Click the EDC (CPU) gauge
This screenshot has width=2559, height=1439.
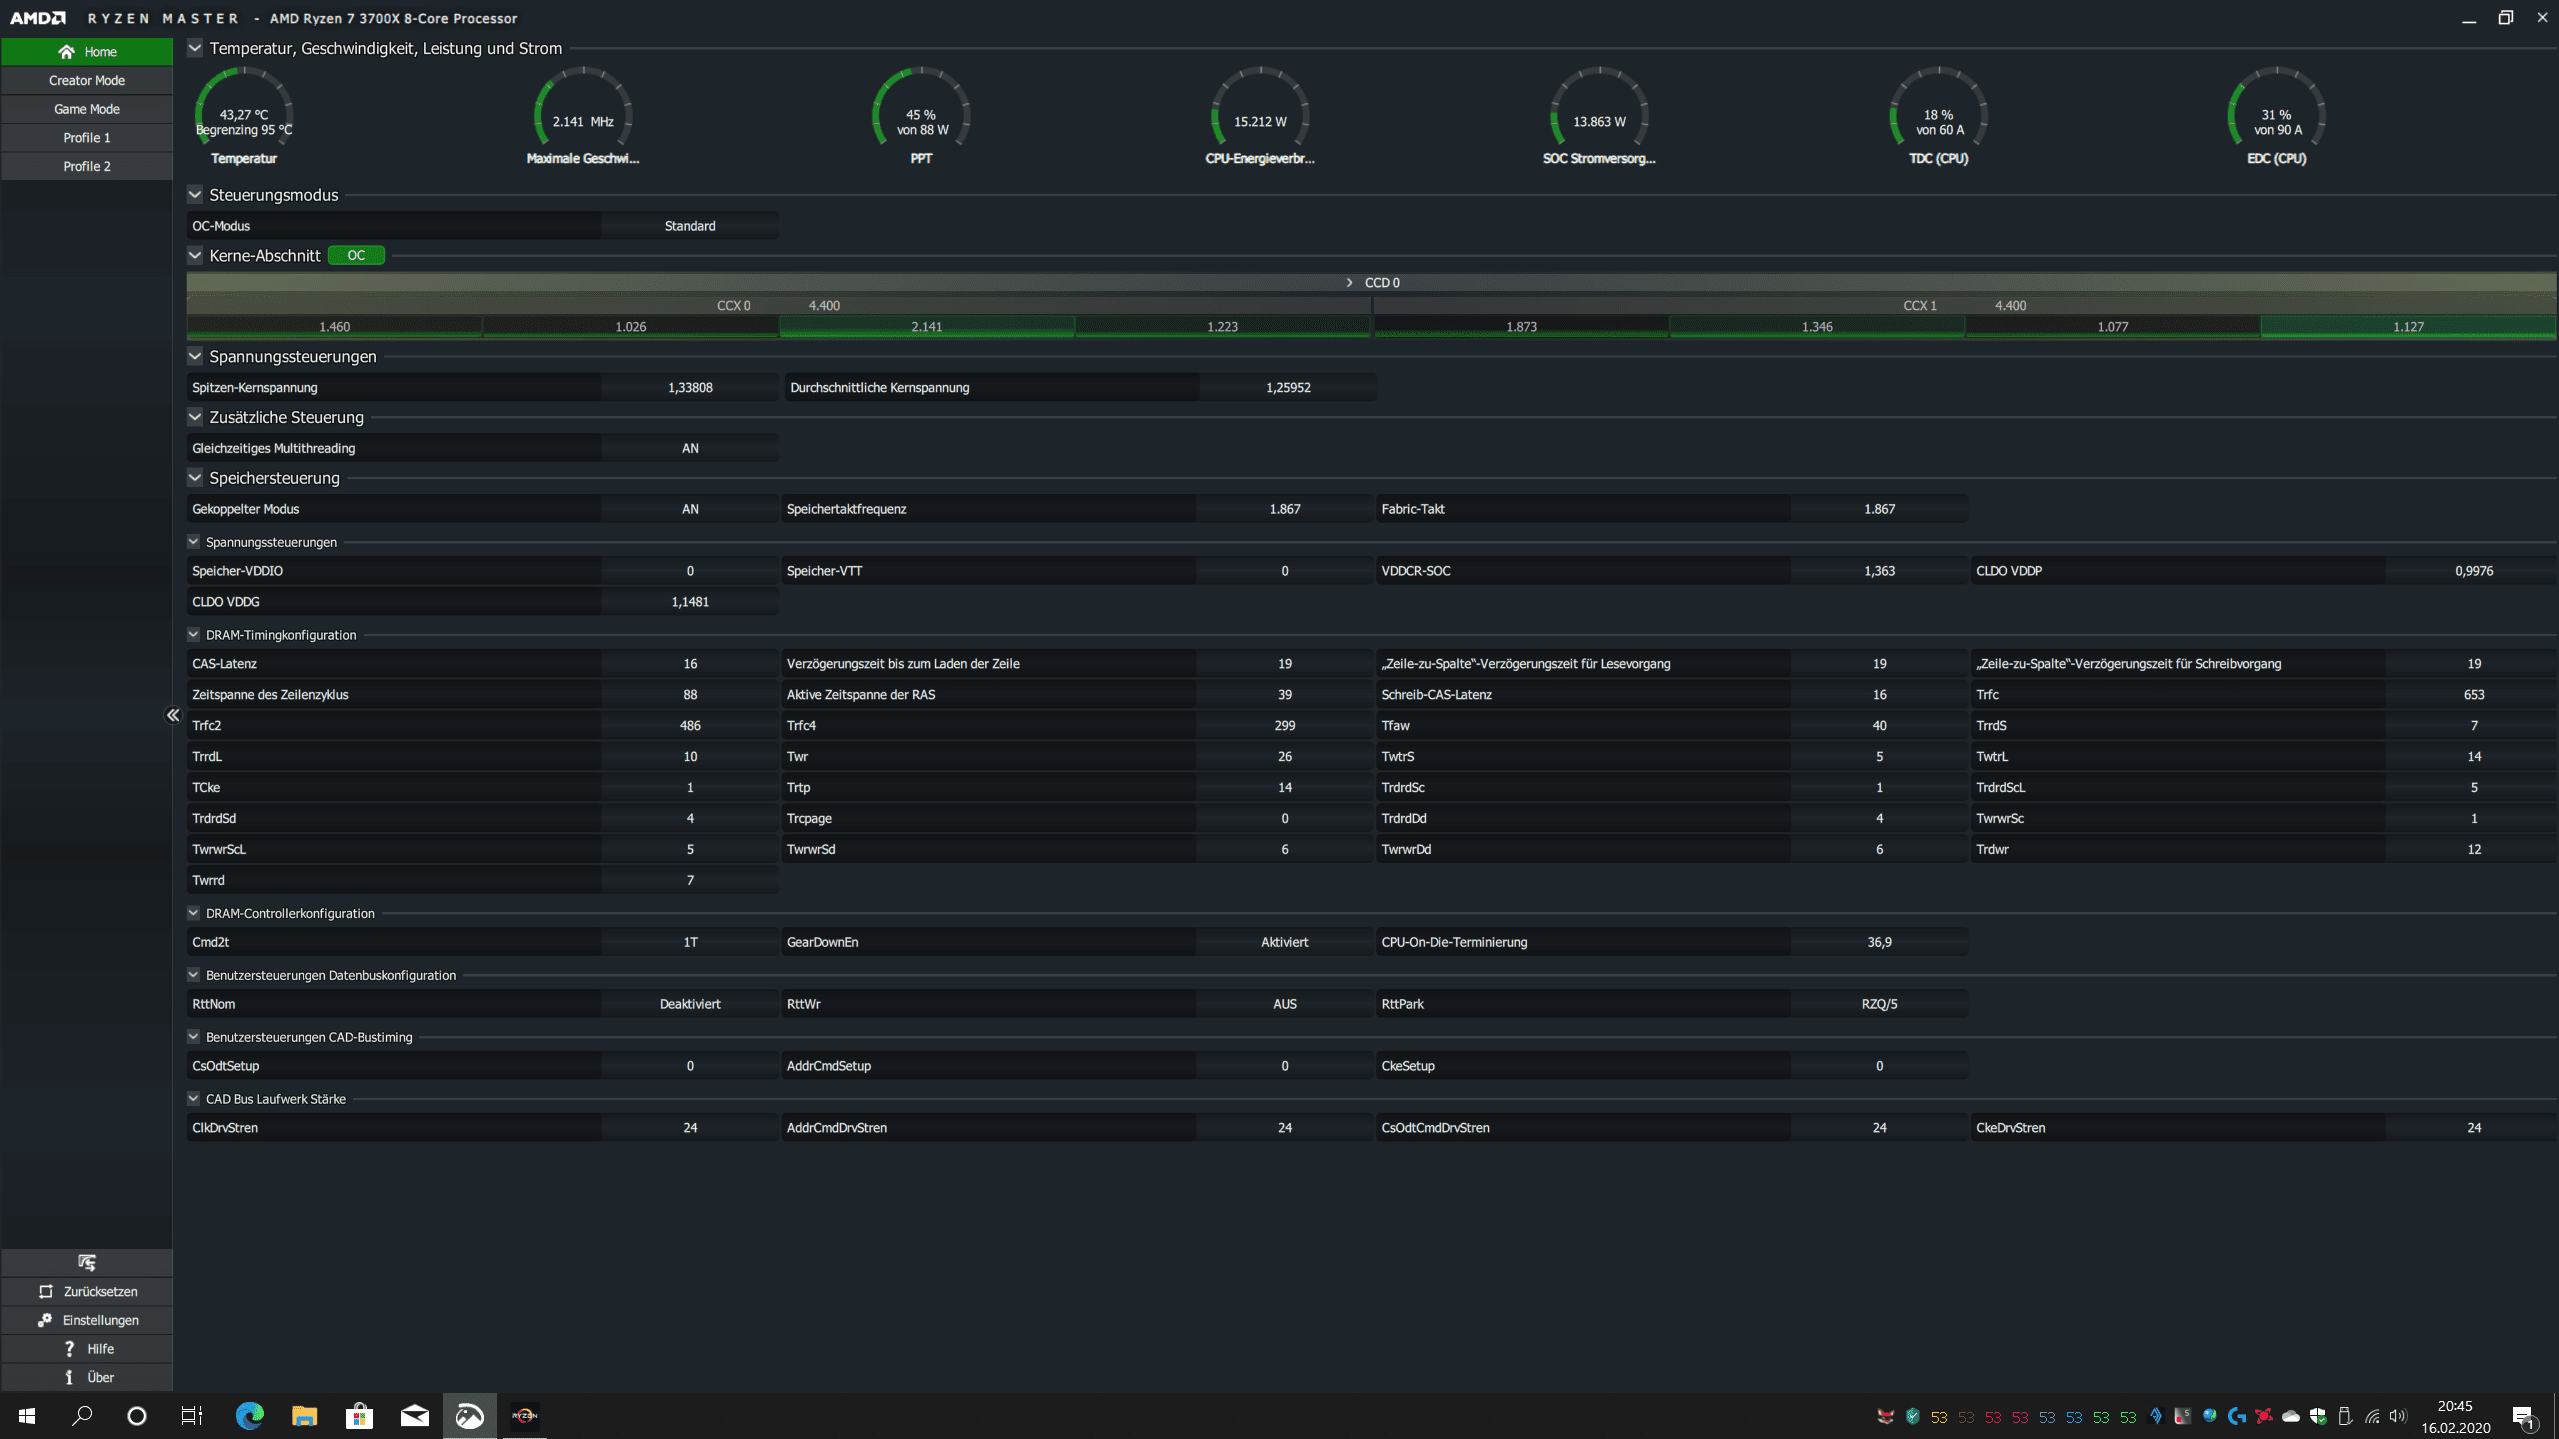point(2277,116)
